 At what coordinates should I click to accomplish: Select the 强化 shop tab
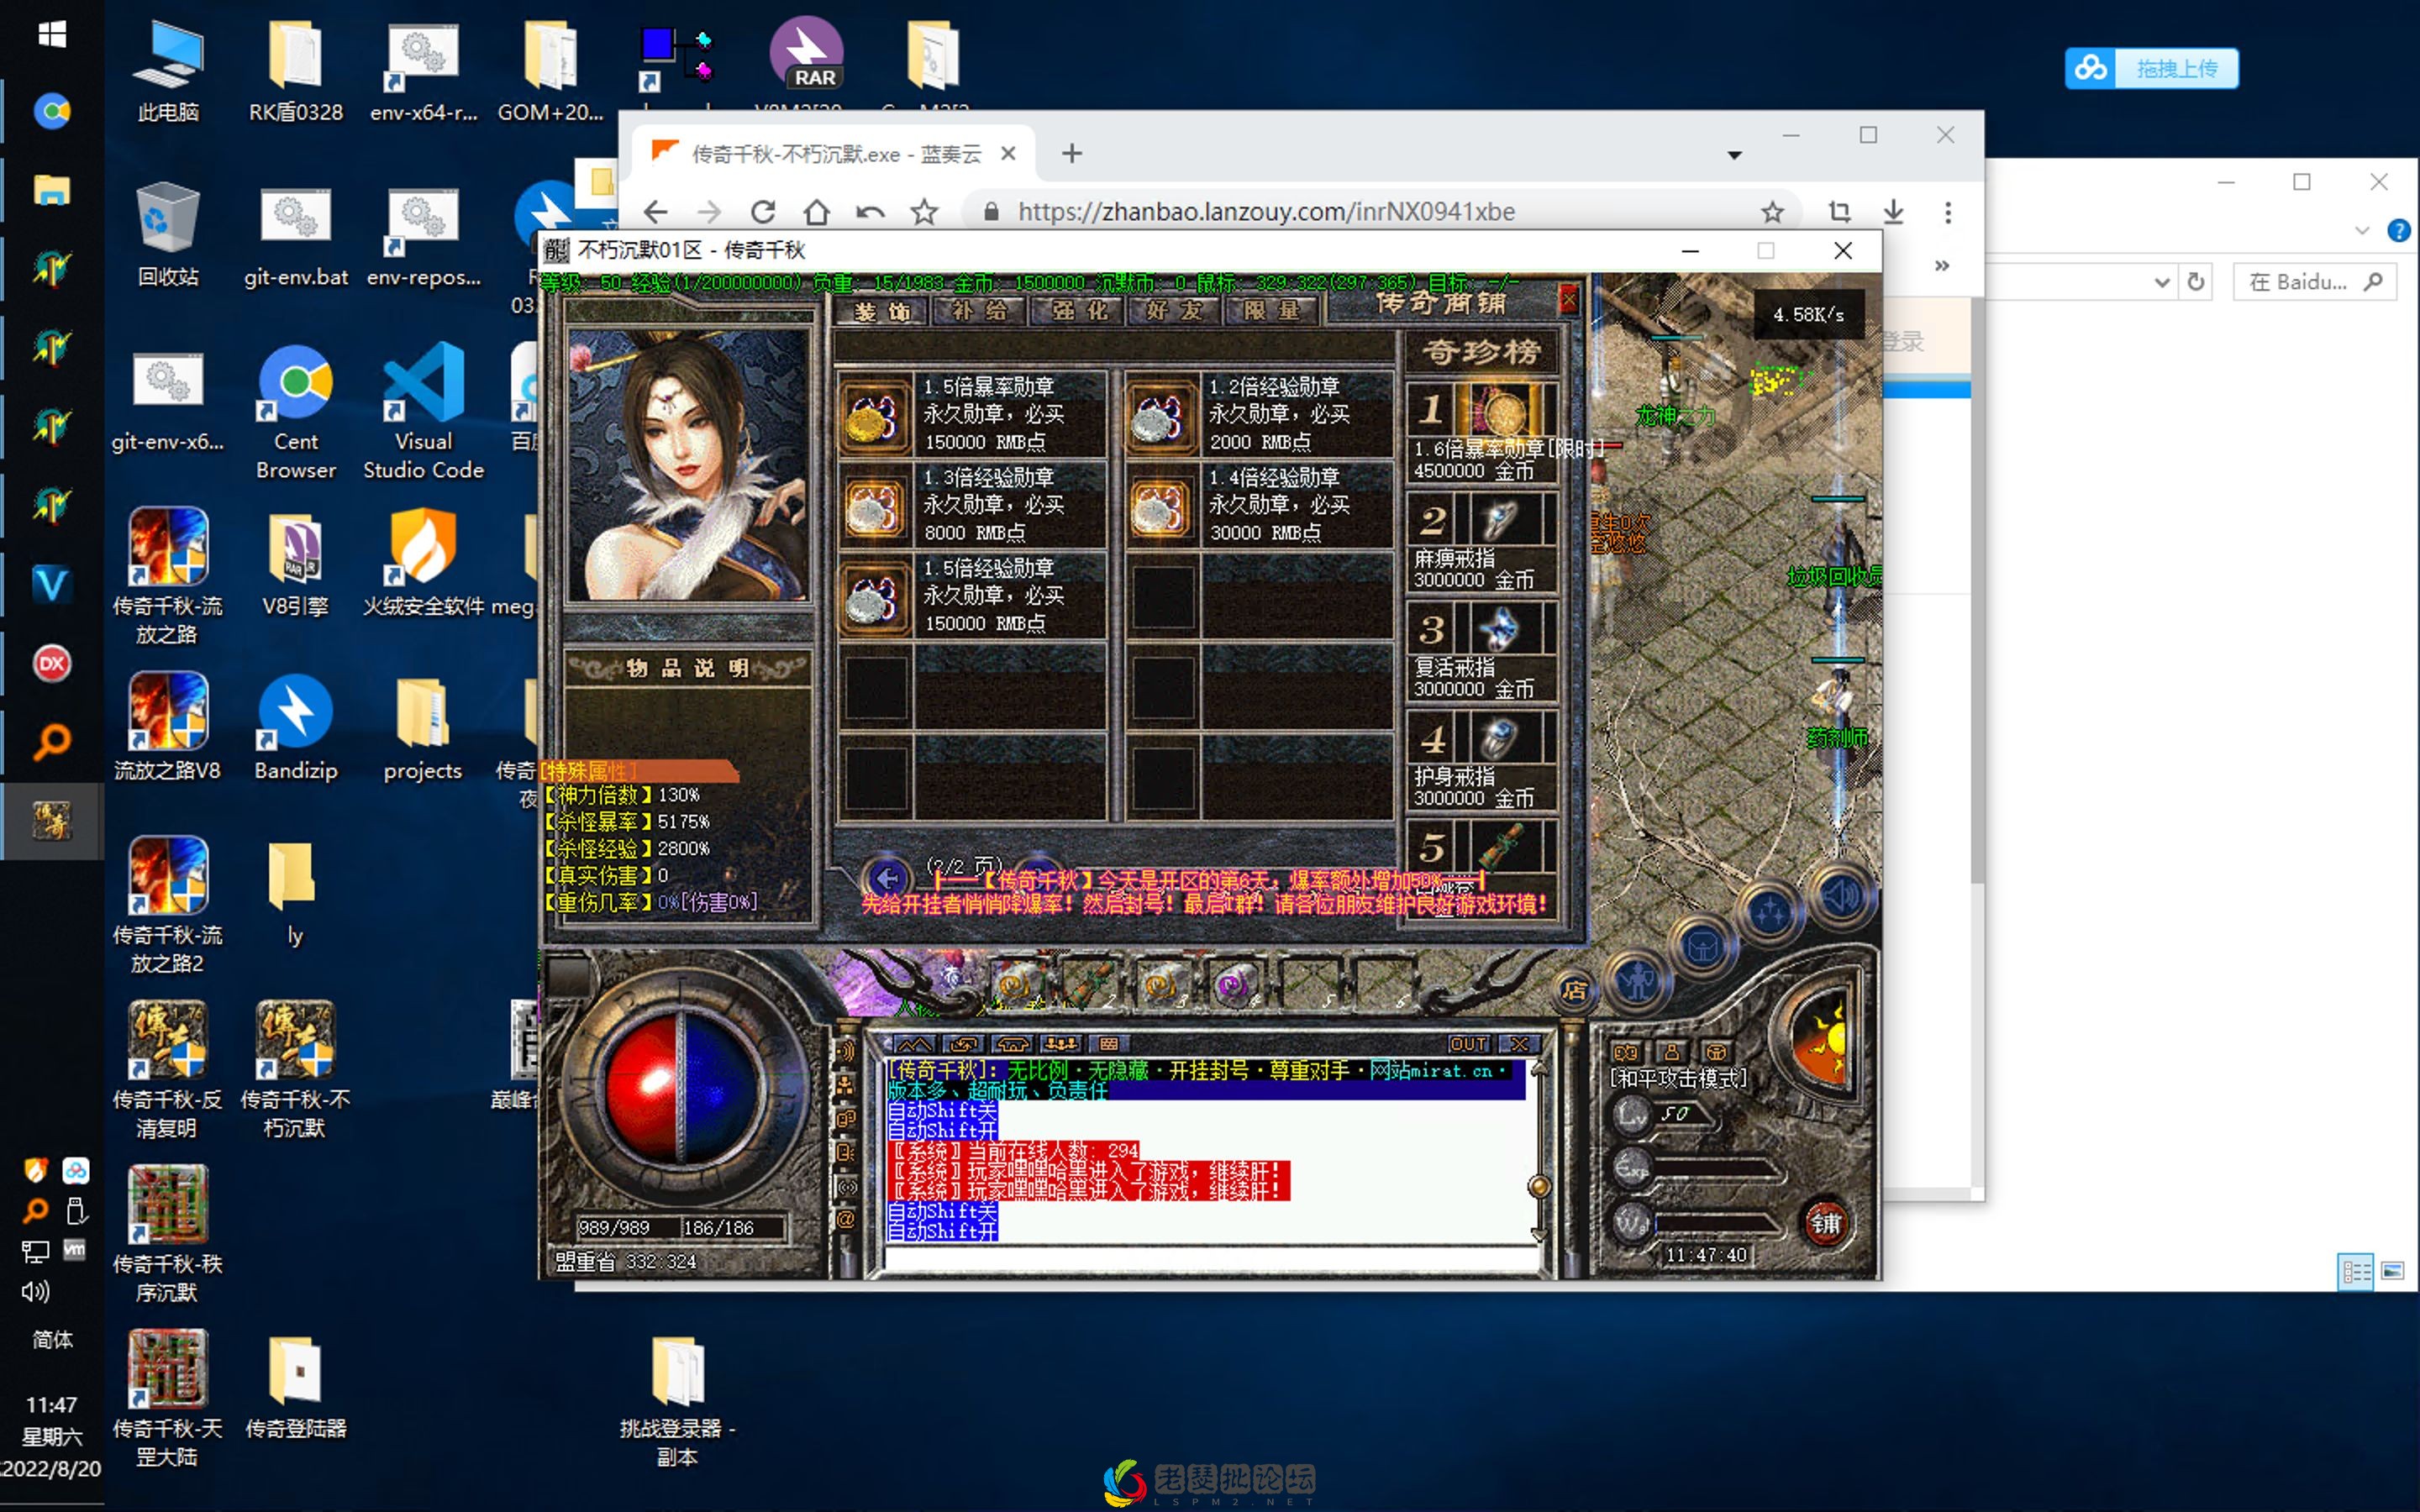(1078, 312)
